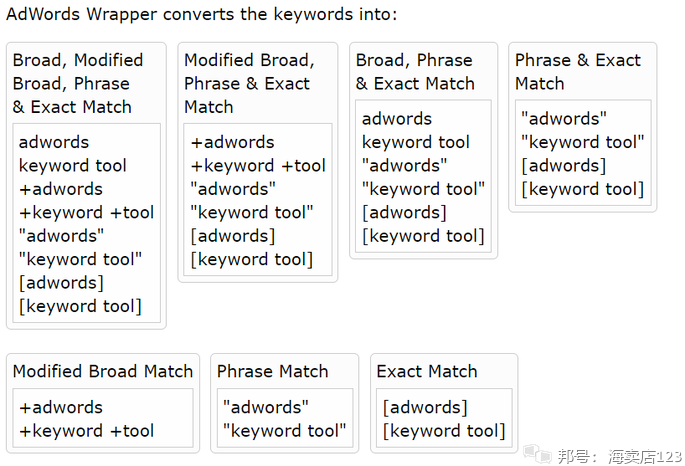
Task: Click '+keyword +tool' line in Modified Broad Match box
Action: [87, 431]
